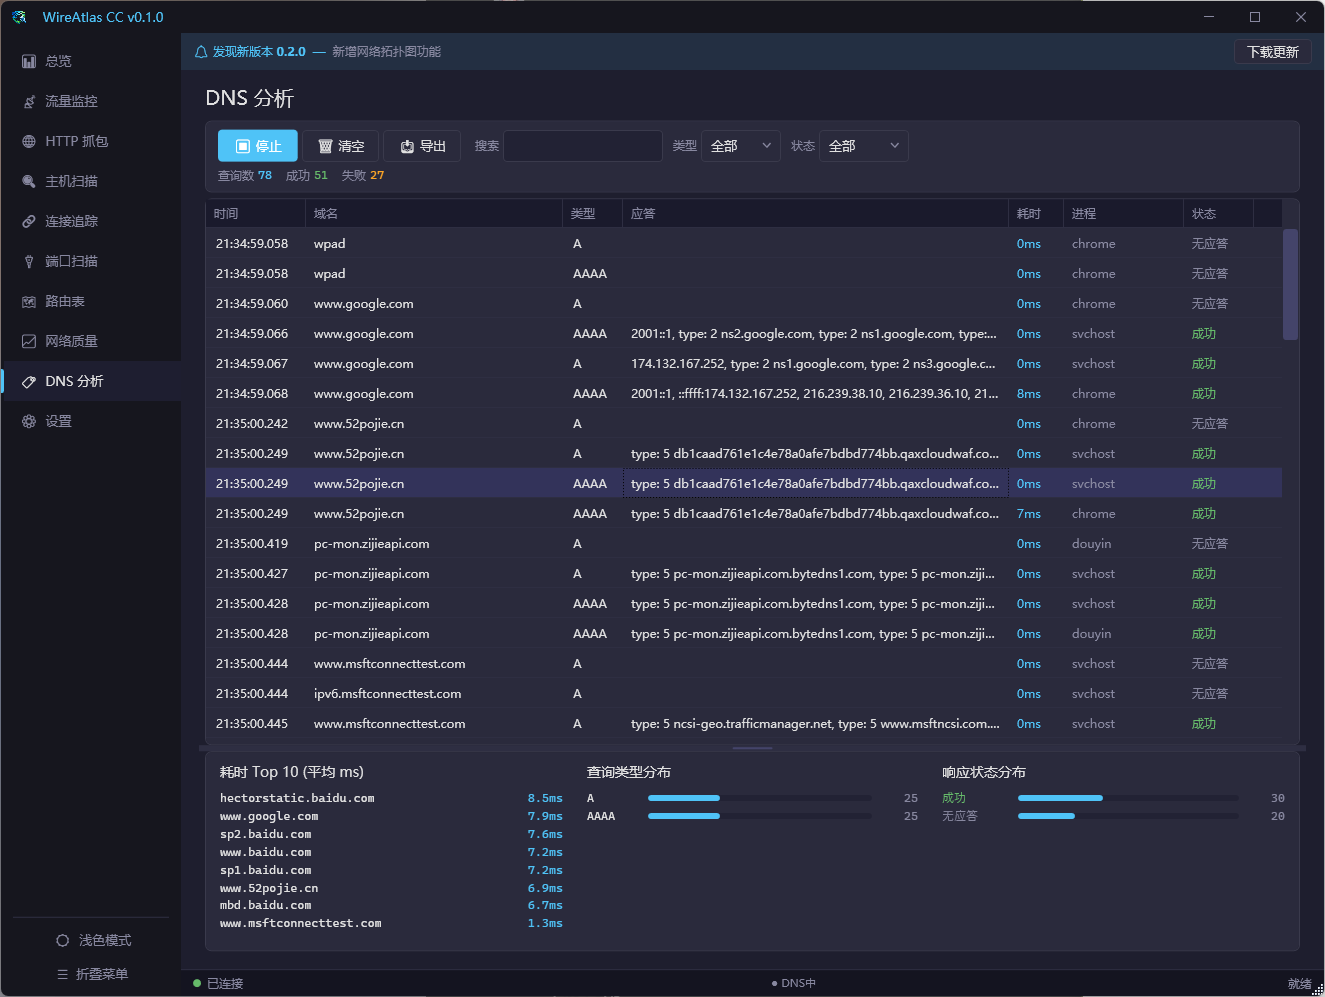Open the 路由表 page

coord(91,301)
